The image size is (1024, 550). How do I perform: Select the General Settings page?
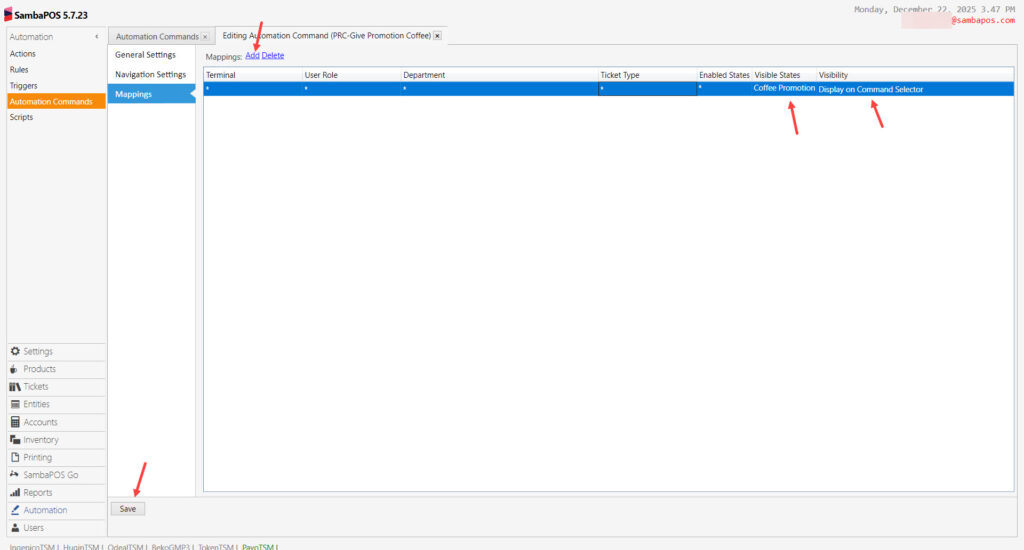pos(145,55)
